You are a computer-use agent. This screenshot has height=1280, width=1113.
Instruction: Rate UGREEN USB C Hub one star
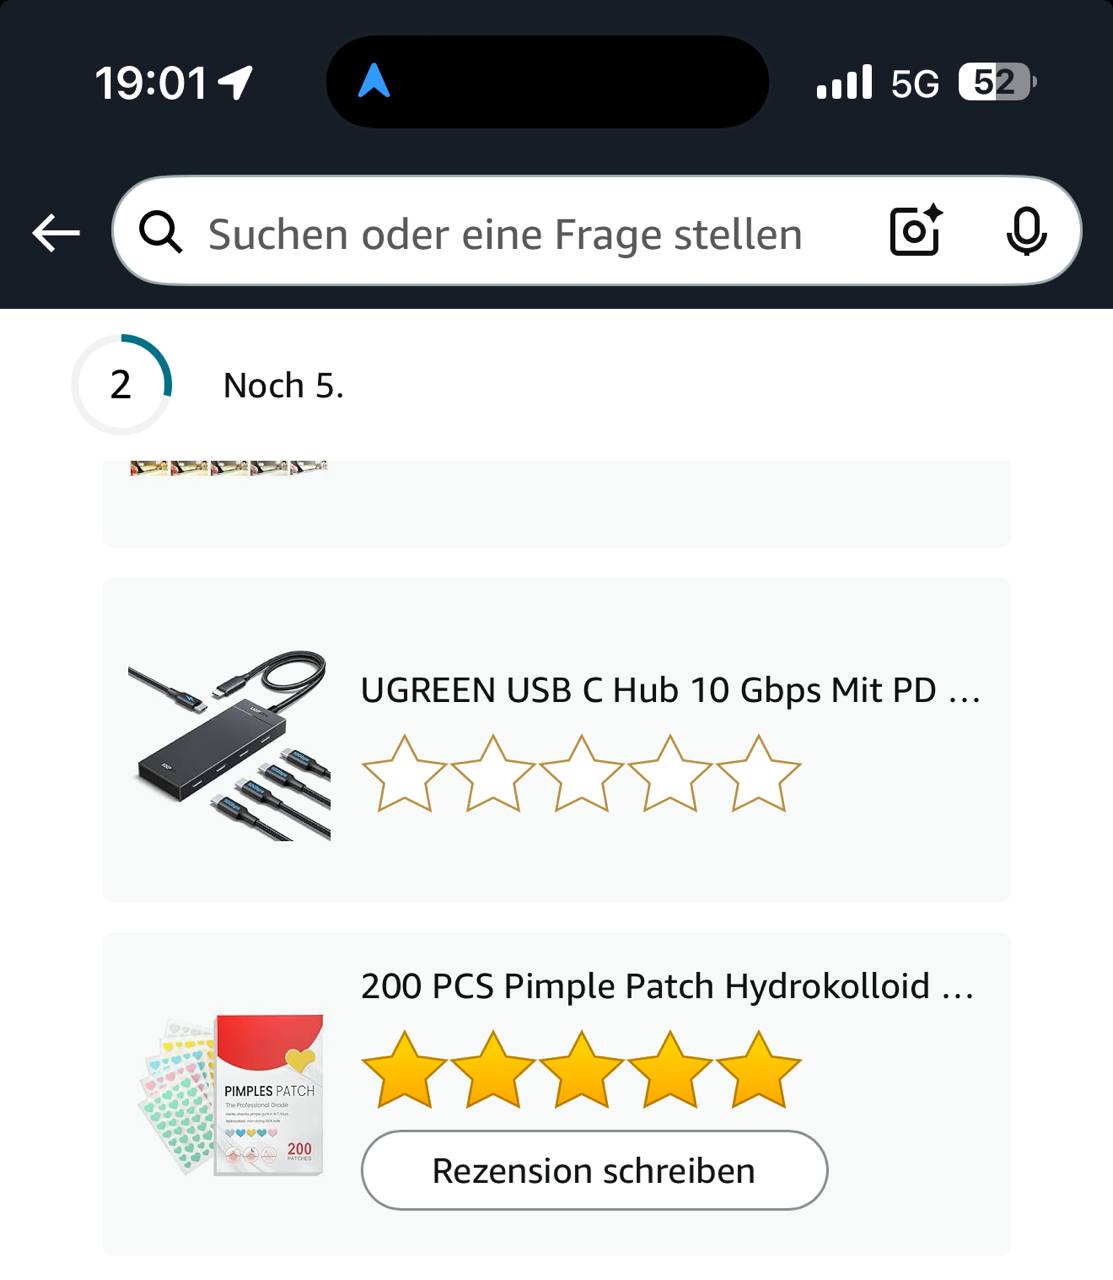[x=404, y=774]
